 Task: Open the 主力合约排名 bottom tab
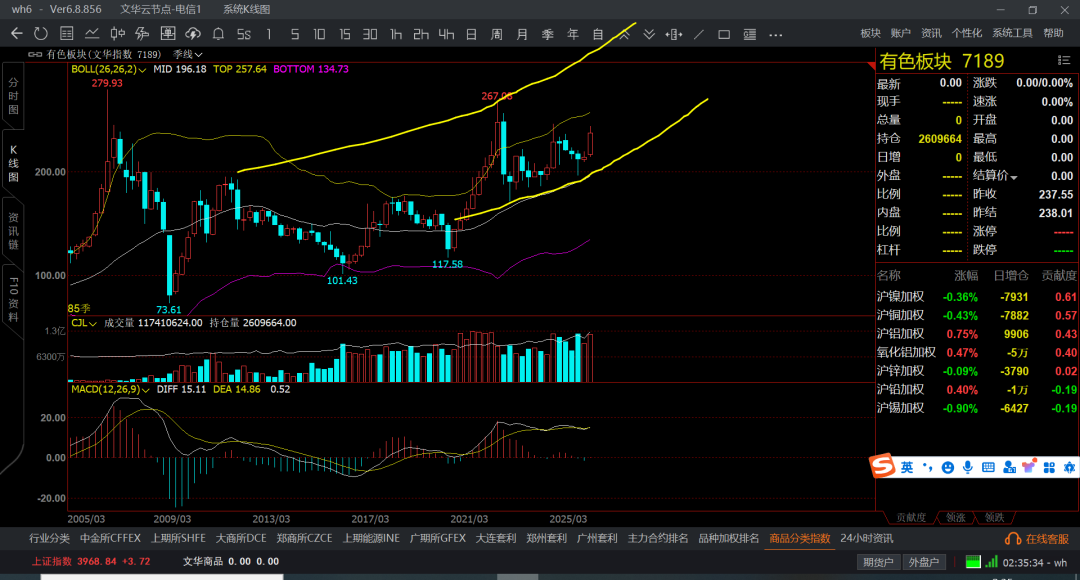pyautogui.click(x=658, y=538)
